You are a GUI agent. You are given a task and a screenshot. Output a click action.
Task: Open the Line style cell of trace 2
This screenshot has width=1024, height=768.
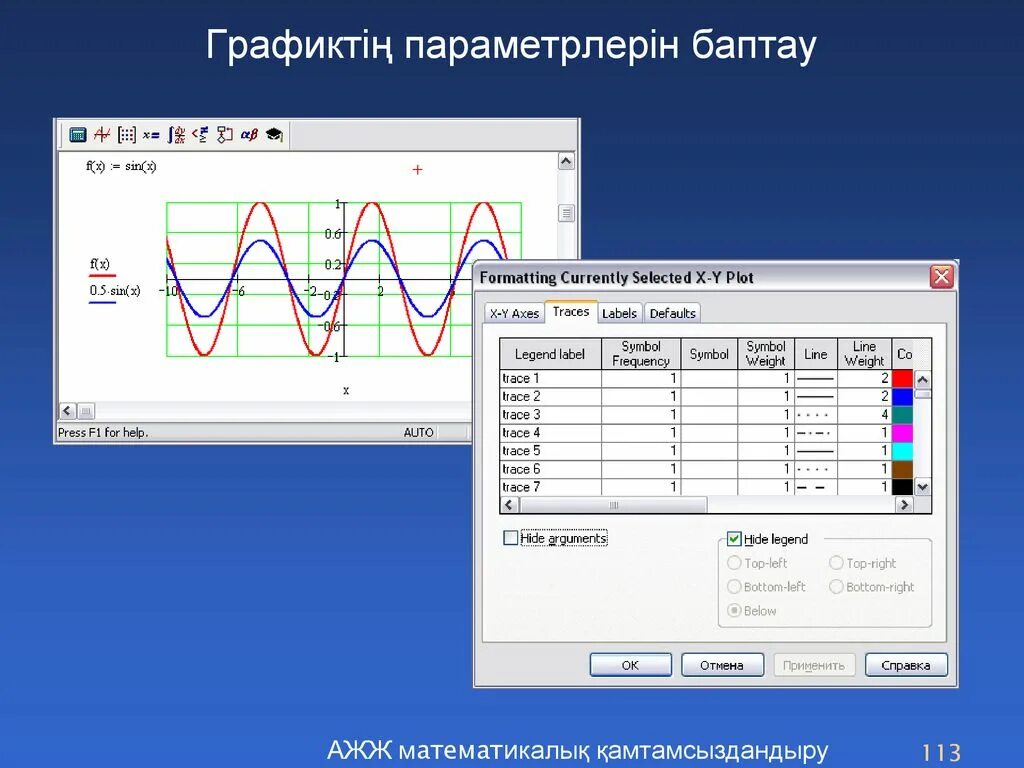click(x=816, y=396)
